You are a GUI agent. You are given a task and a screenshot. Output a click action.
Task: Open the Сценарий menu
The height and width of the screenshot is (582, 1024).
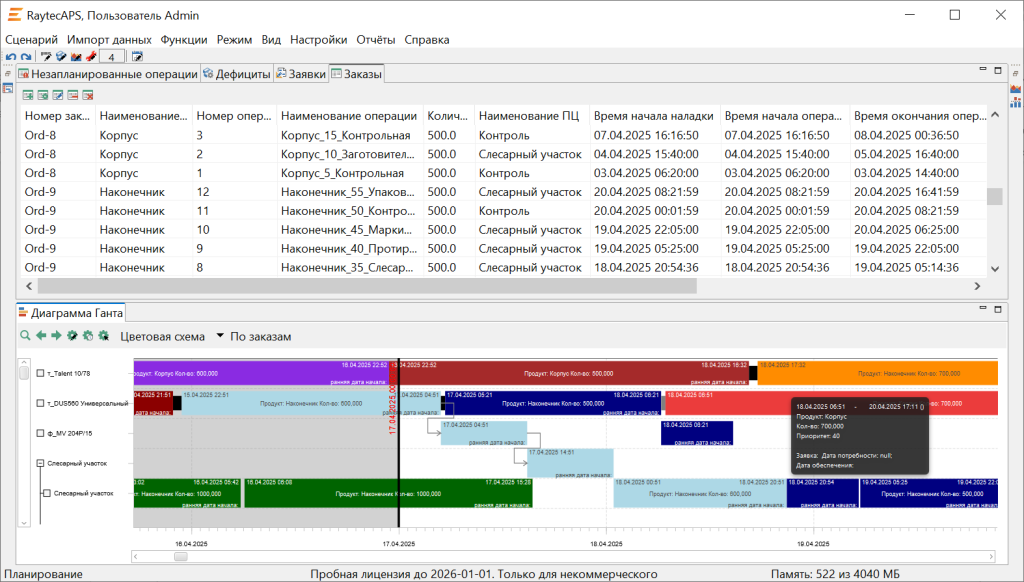click(x=31, y=40)
